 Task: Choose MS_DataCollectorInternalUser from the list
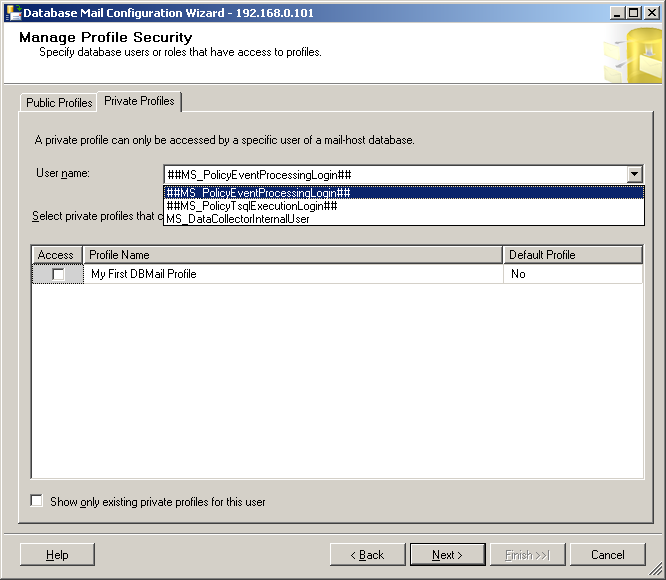(x=404, y=219)
